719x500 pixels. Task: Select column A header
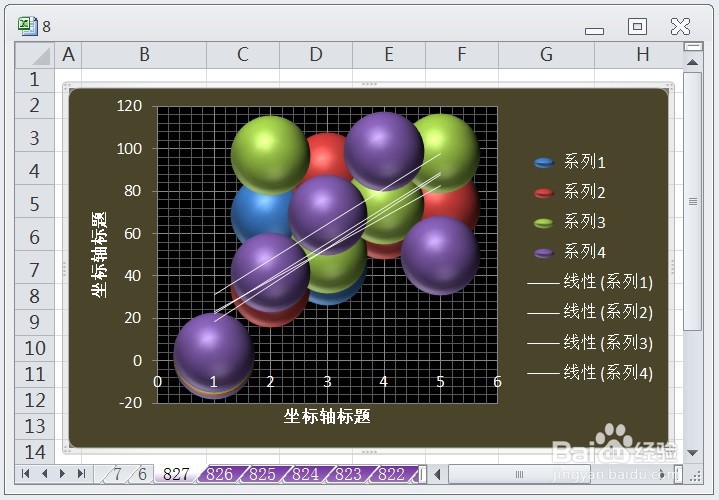pyautogui.click(x=68, y=55)
